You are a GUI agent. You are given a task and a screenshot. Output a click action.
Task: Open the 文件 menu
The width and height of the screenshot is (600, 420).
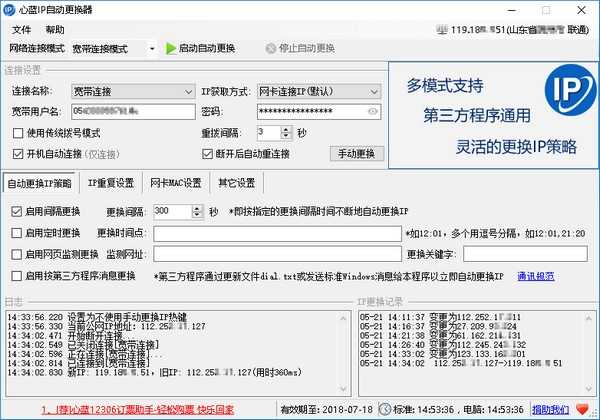tap(21, 30)
